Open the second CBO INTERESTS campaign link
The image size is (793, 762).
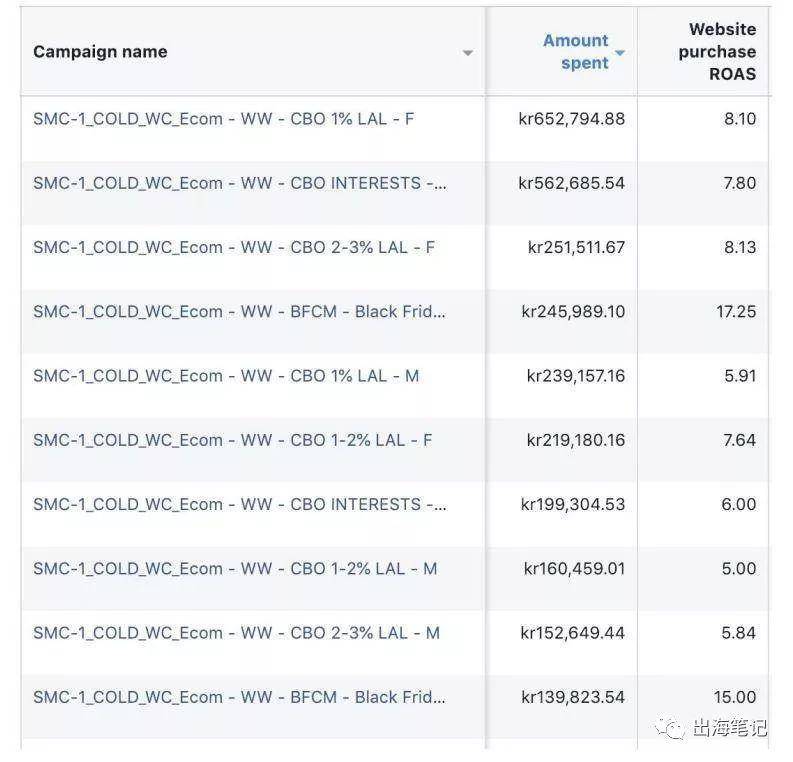[240, 504]
